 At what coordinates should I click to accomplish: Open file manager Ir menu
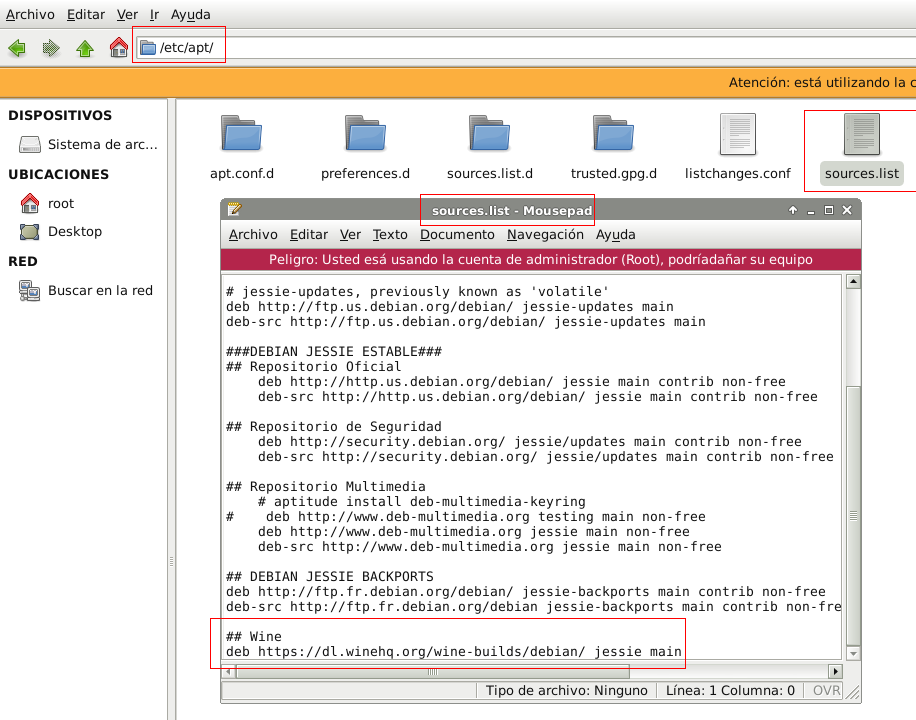tap(154, 15)
